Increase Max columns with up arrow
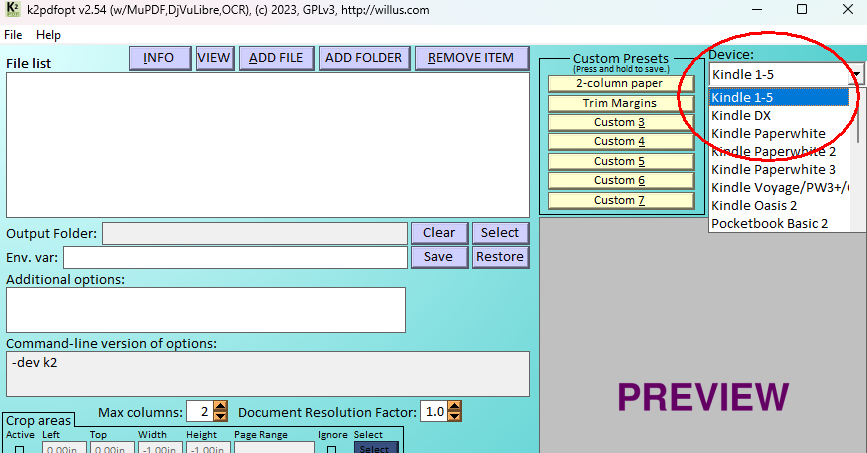 pos(220,407)
